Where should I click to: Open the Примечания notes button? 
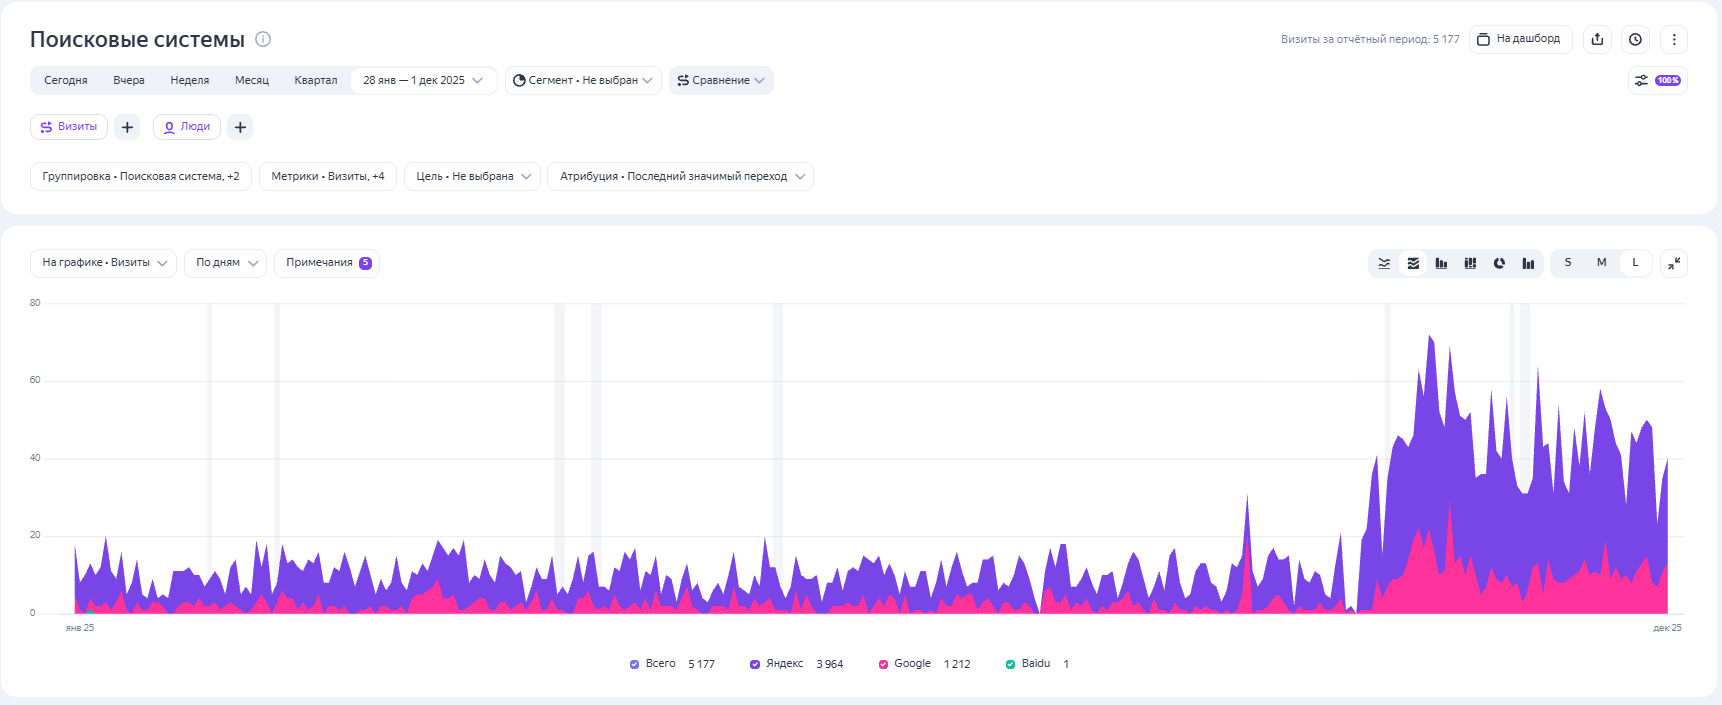tap(327, 263)
